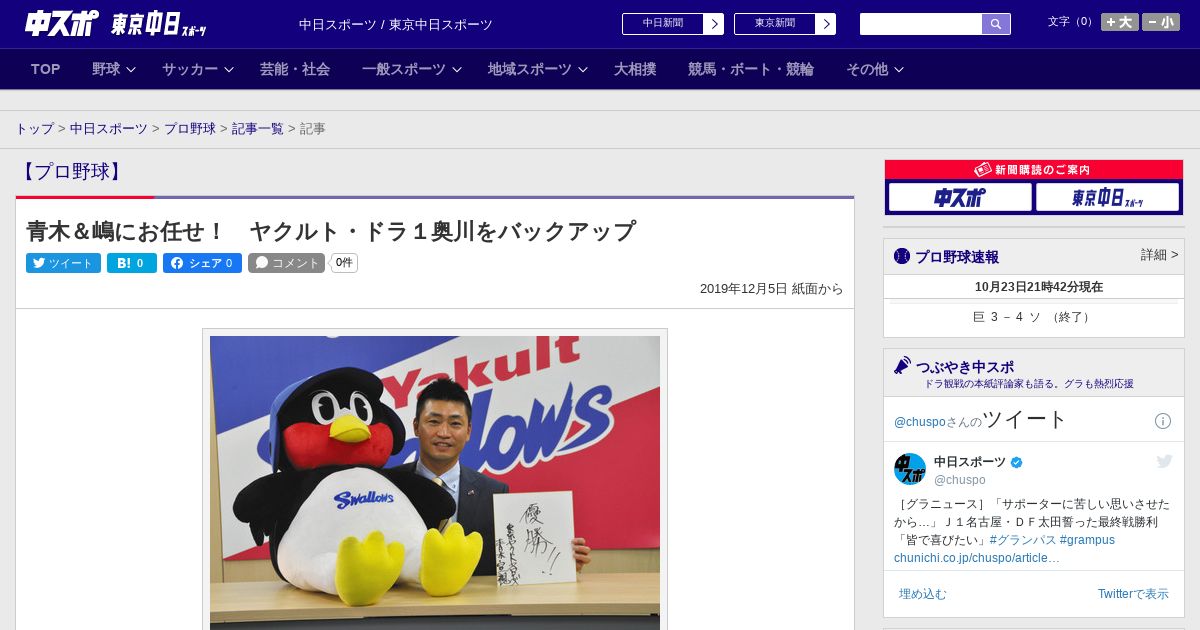Click the 中スポ subscription banner button
This screenshot has width=1200, height=630.
(x=959, y=197)
